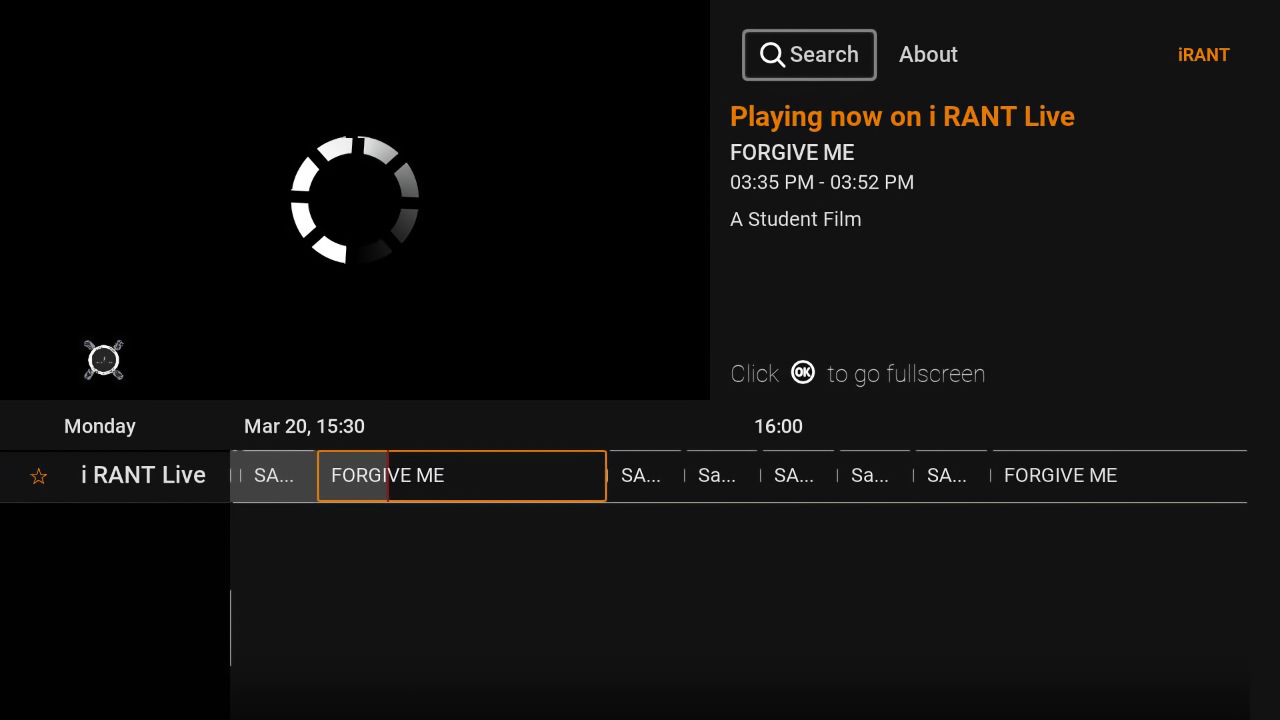Viewport: 1280px width, 720px height.
Task: Click the 03:35 PM - 03:52 PM time range
Action: 822,182
